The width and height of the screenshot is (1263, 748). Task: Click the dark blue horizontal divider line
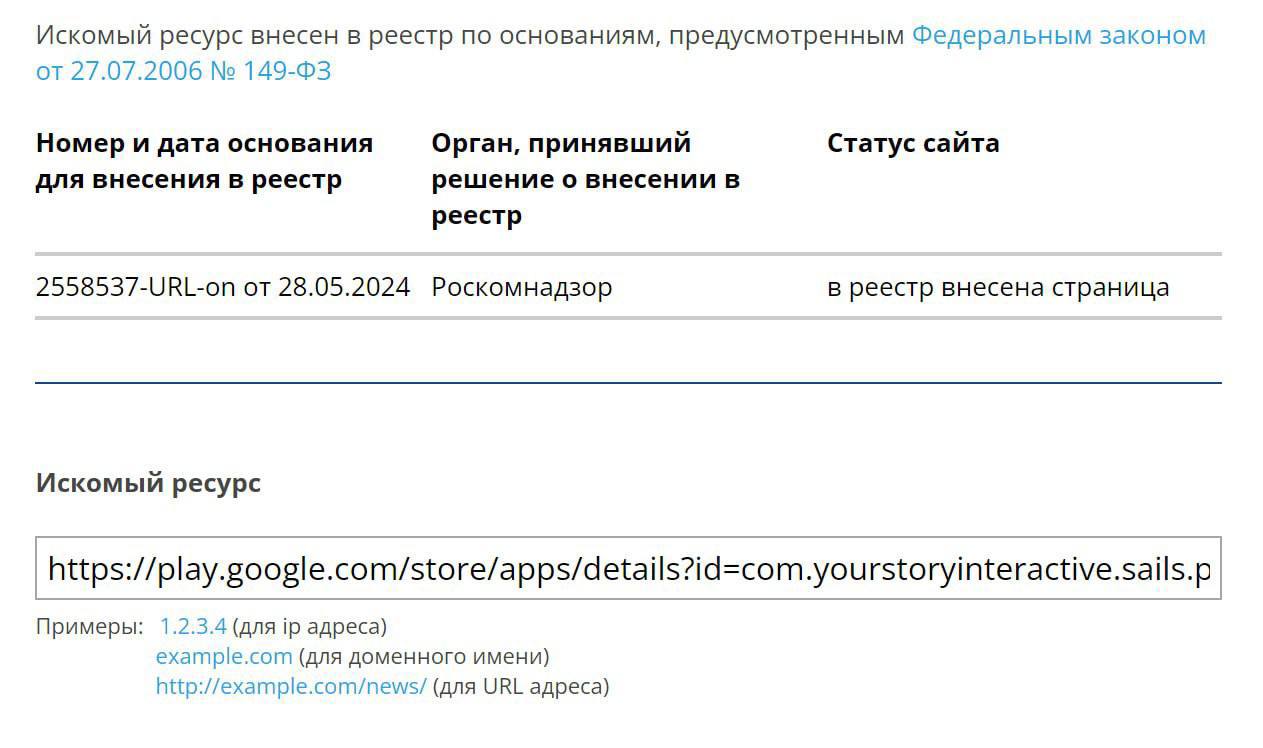point(628,382)
